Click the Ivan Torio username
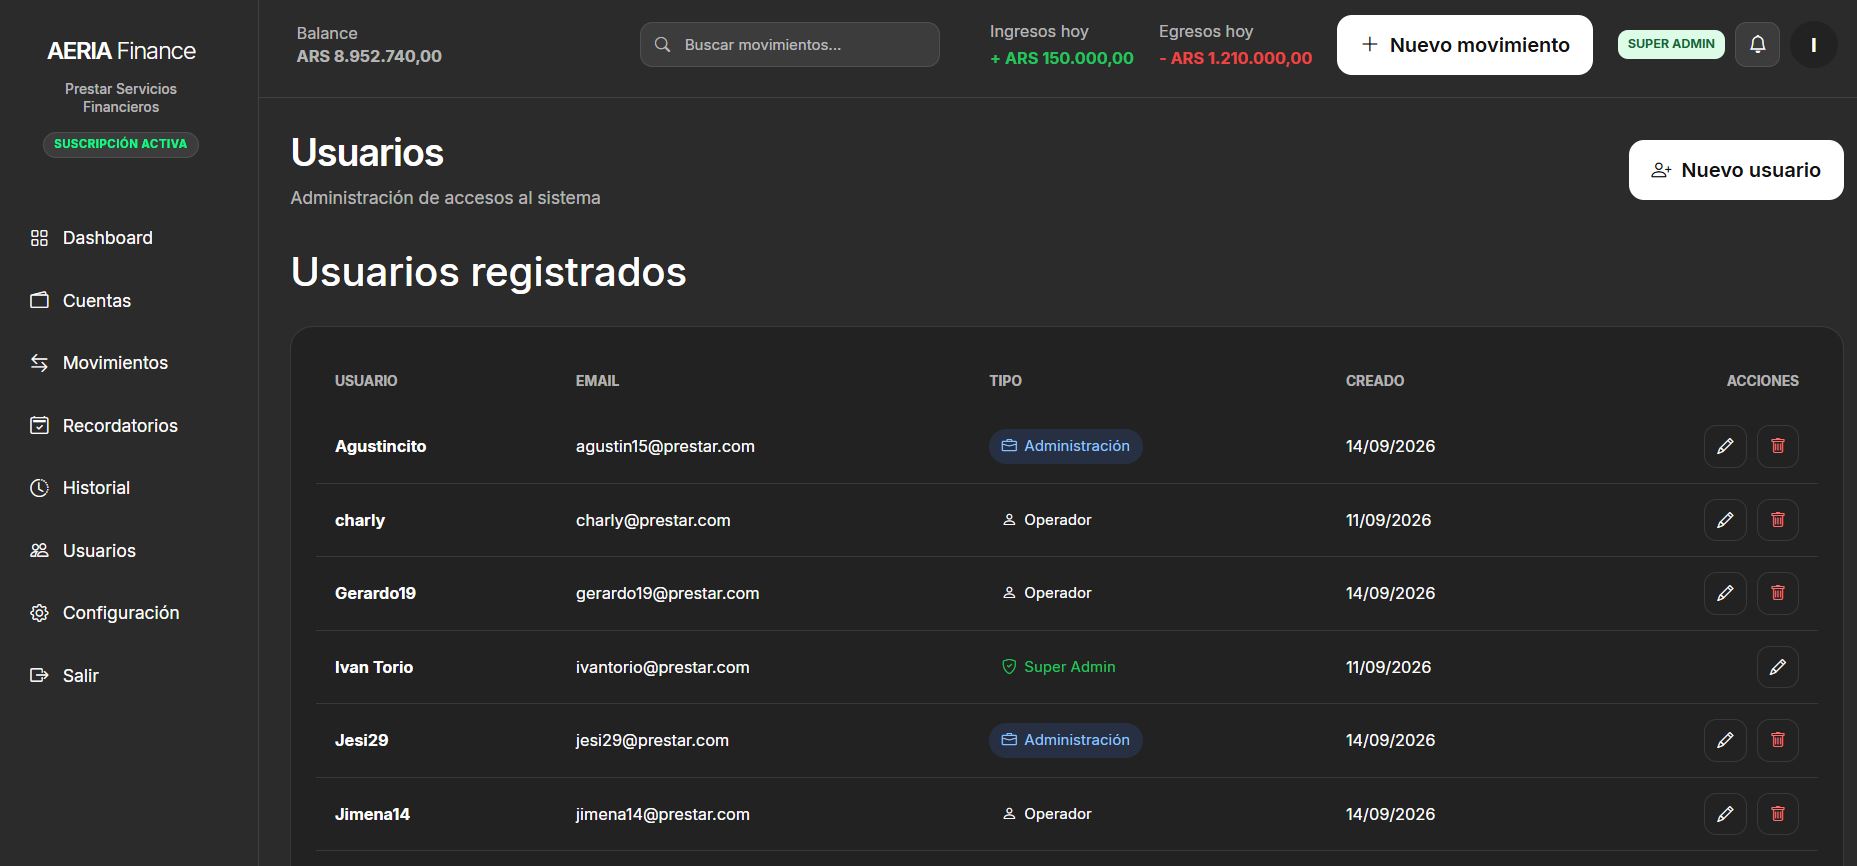1857x866 pixels. pos(374,667)
